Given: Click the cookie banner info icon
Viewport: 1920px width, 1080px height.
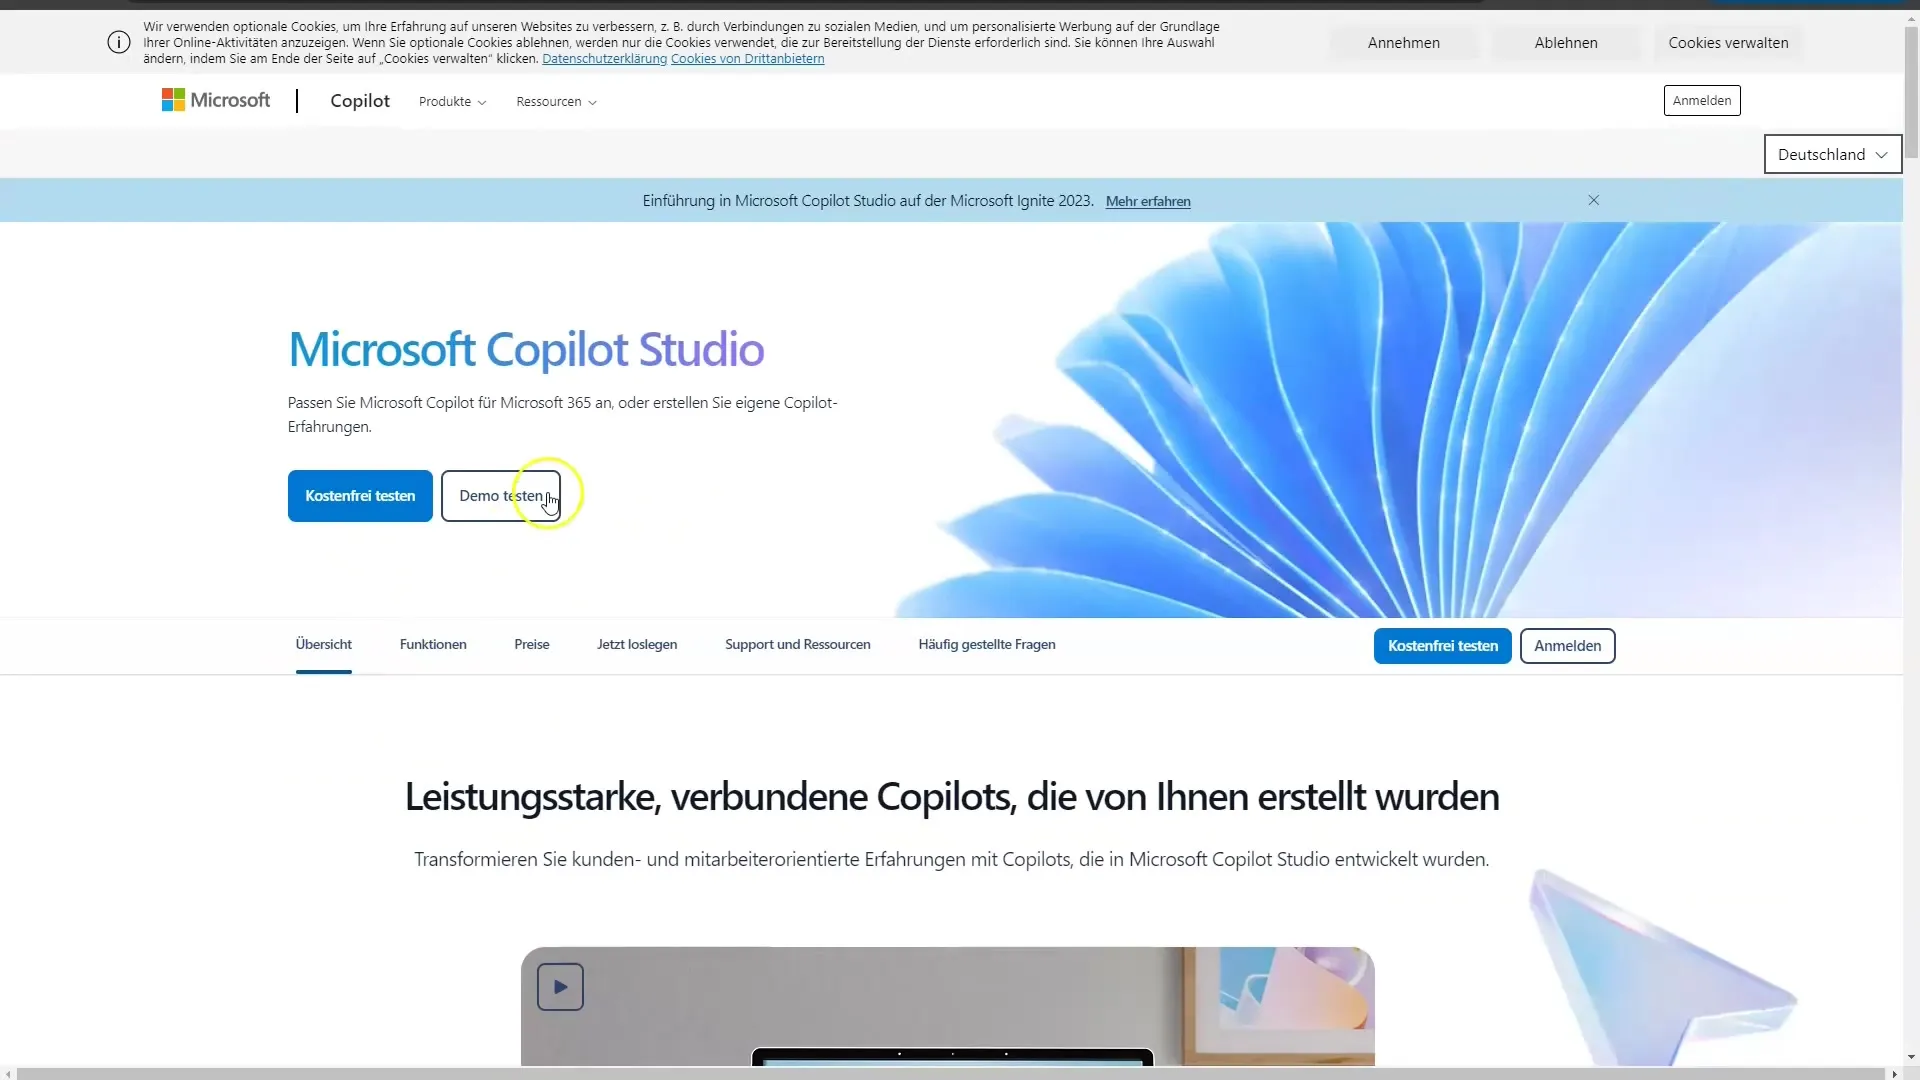Looking at the screenshot, I should point(119,42).
